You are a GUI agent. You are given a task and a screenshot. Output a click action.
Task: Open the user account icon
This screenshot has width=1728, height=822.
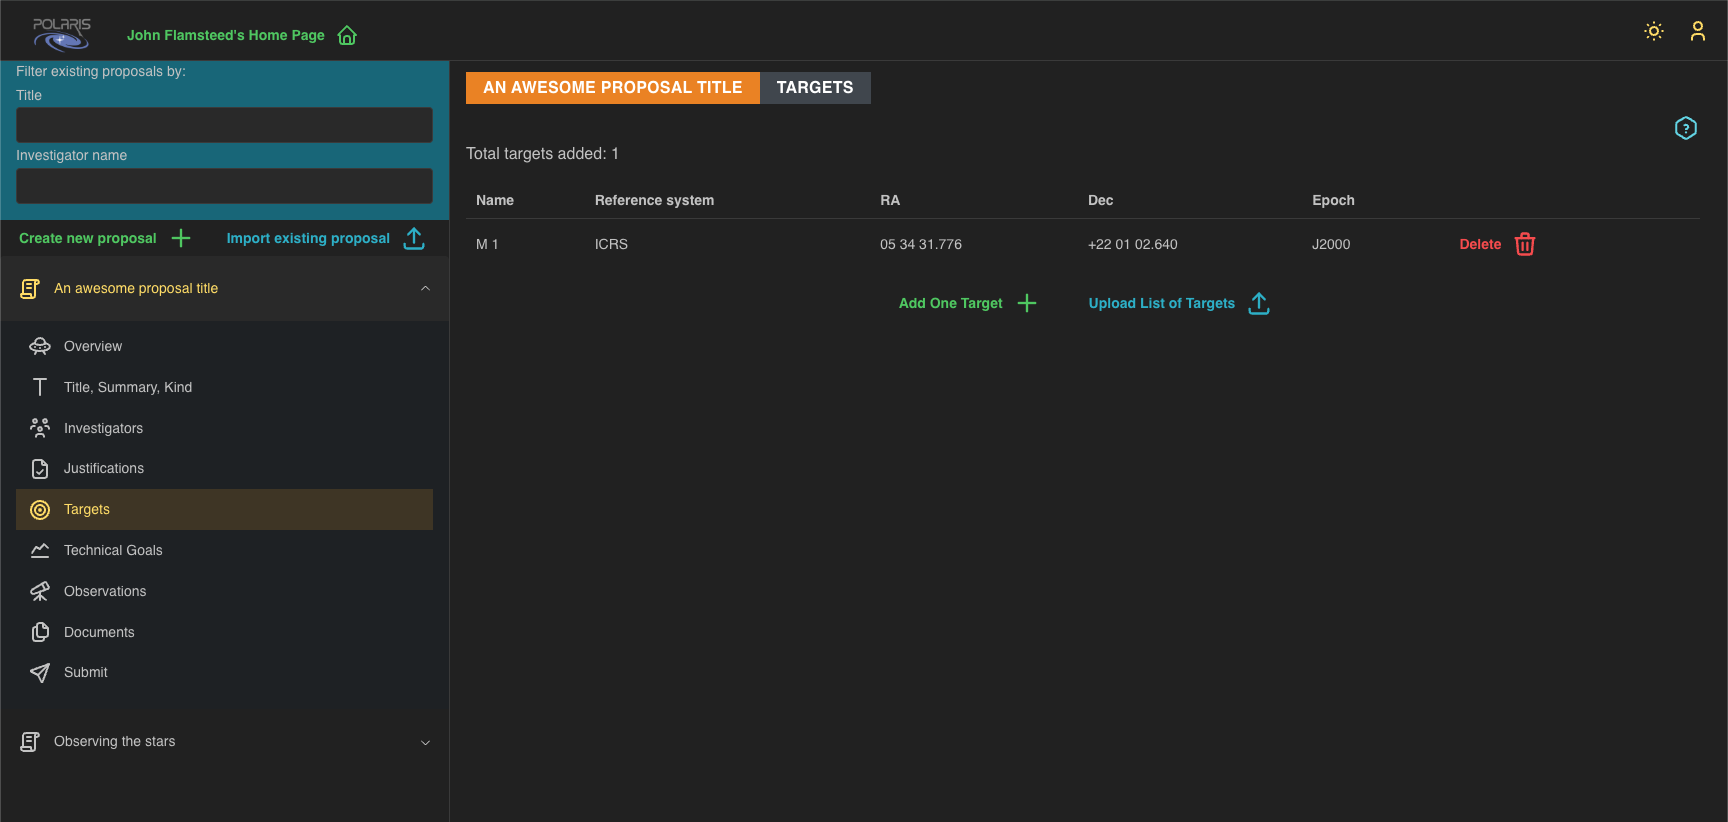(x=1697, y=31)
